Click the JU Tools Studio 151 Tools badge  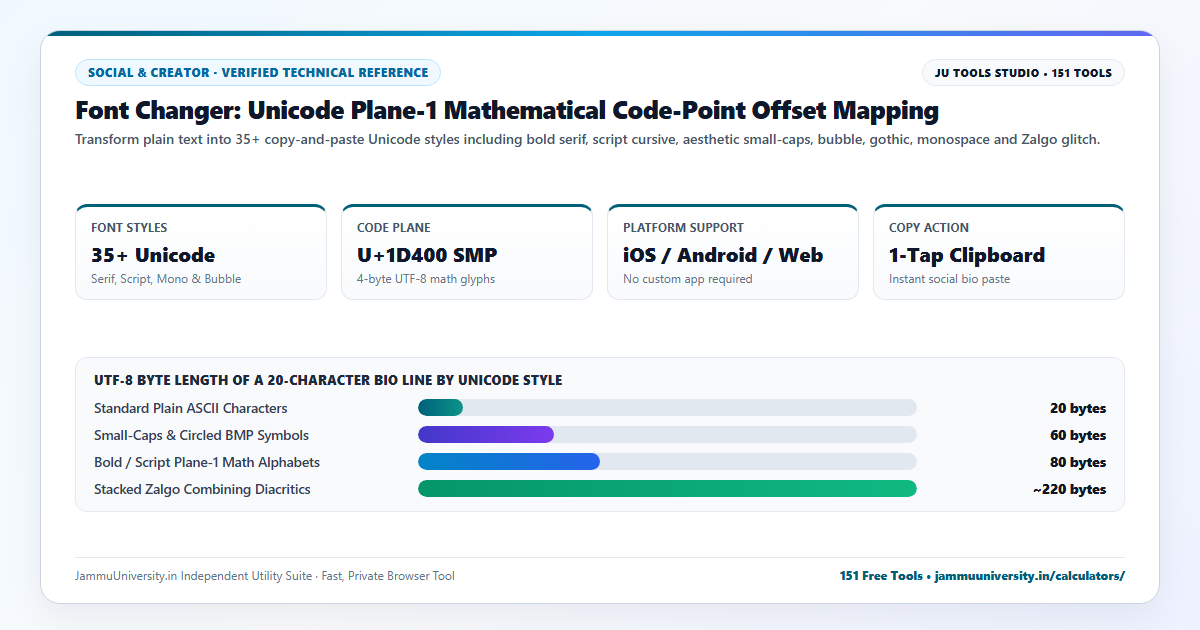coord(1023,73)
